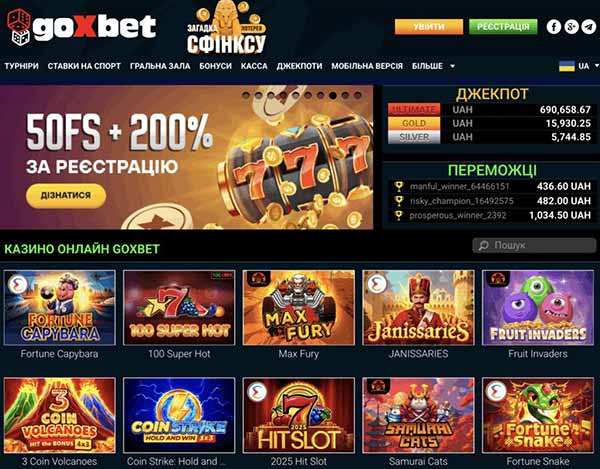Click trophy icon beside manful_winner_64466151
The height and width of the screenshot is (469, 600).
click(x=399, y=187)
